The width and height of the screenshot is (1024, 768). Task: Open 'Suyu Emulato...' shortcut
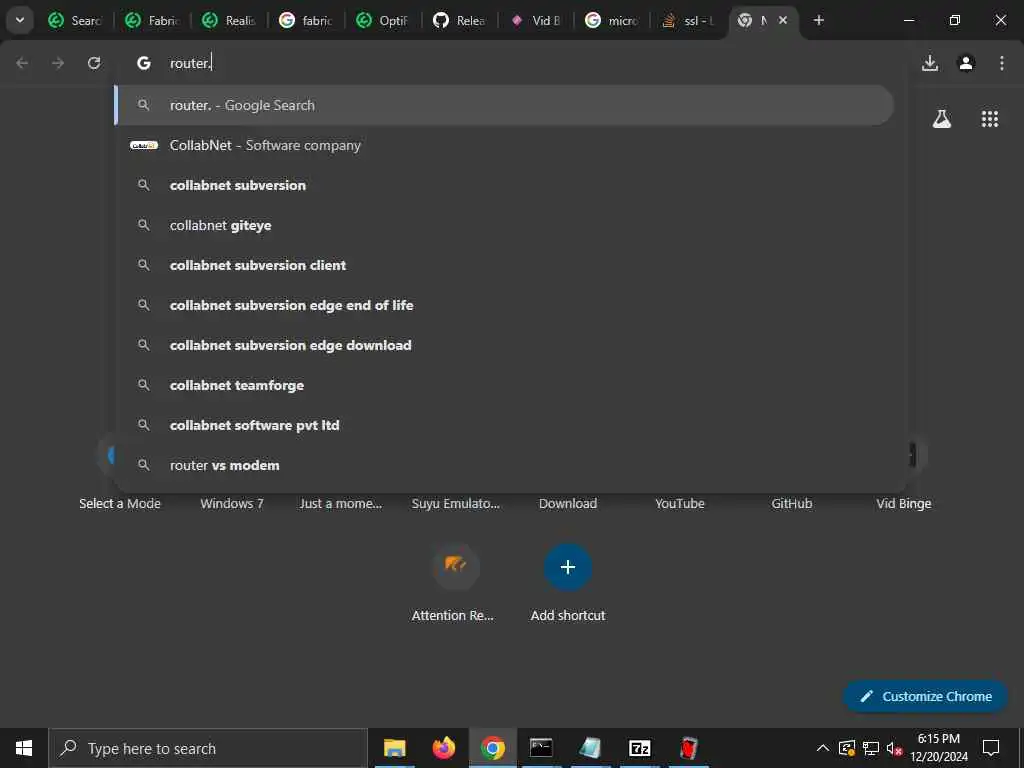tap(456, 504)
